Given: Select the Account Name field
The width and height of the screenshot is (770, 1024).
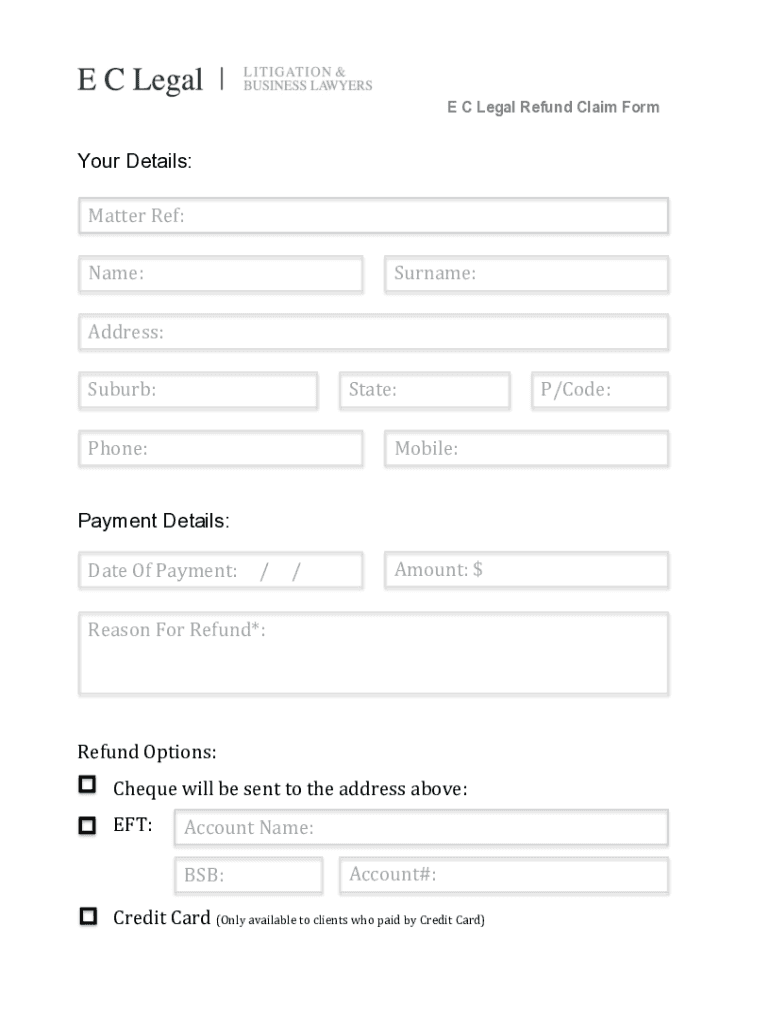Looking at the screenshot, I should tap(421, 828).
